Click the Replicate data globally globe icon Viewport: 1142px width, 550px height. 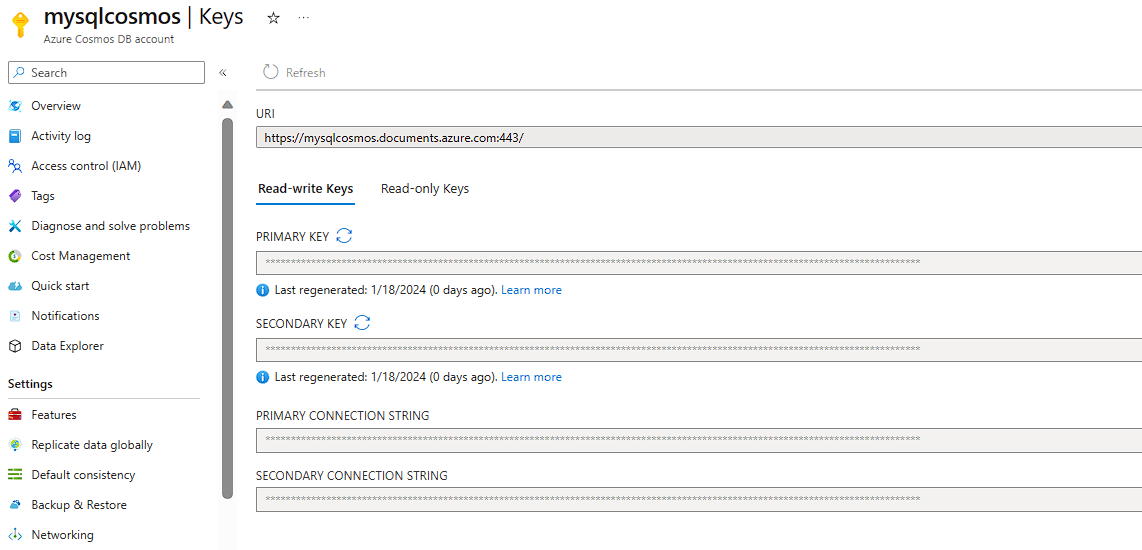[x=15, y=445]
